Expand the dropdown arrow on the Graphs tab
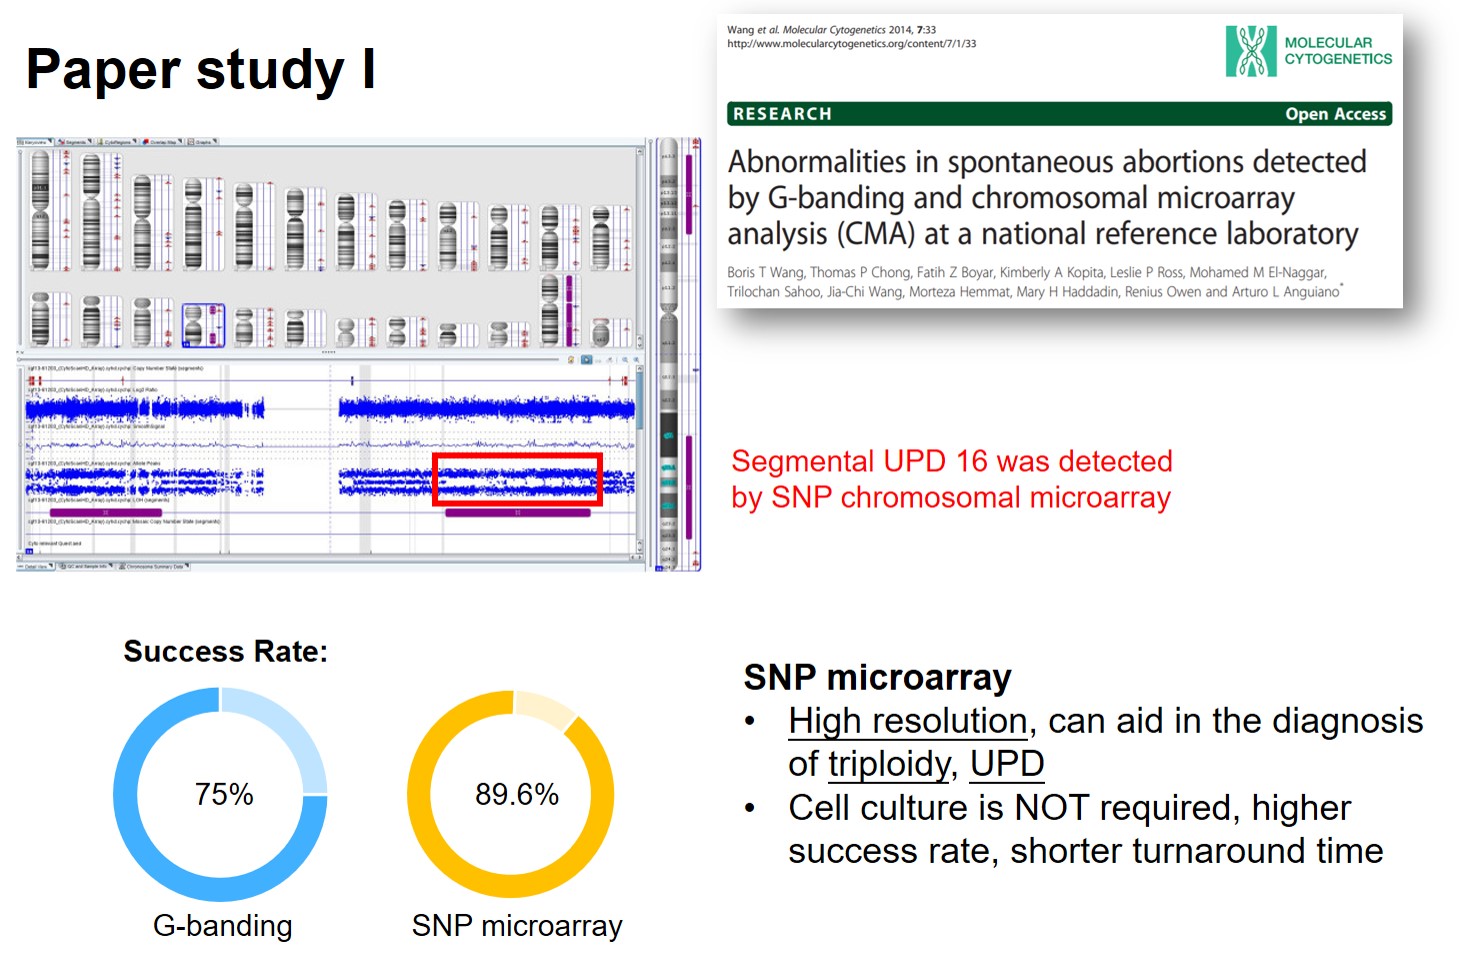 [x=215, y=141]
